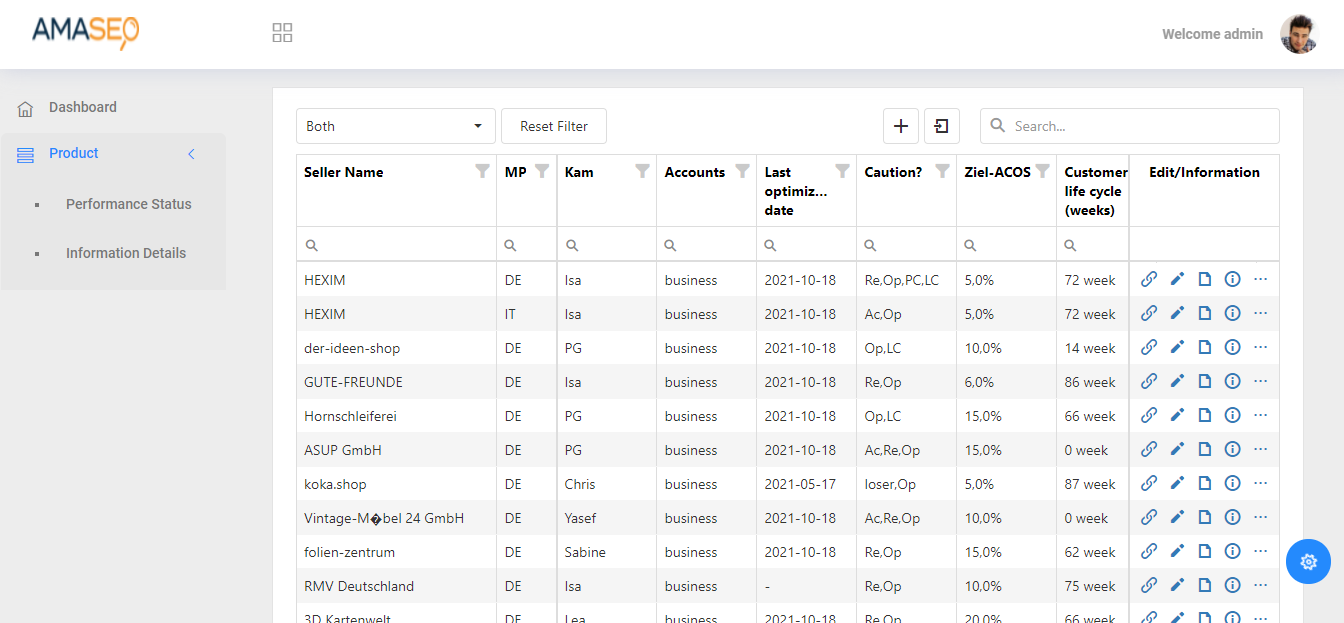Open link icon for GUTE-FREUNDE row
Image resolution: width=1344 pixels, height=623 pixels.
pos(1149,382)
